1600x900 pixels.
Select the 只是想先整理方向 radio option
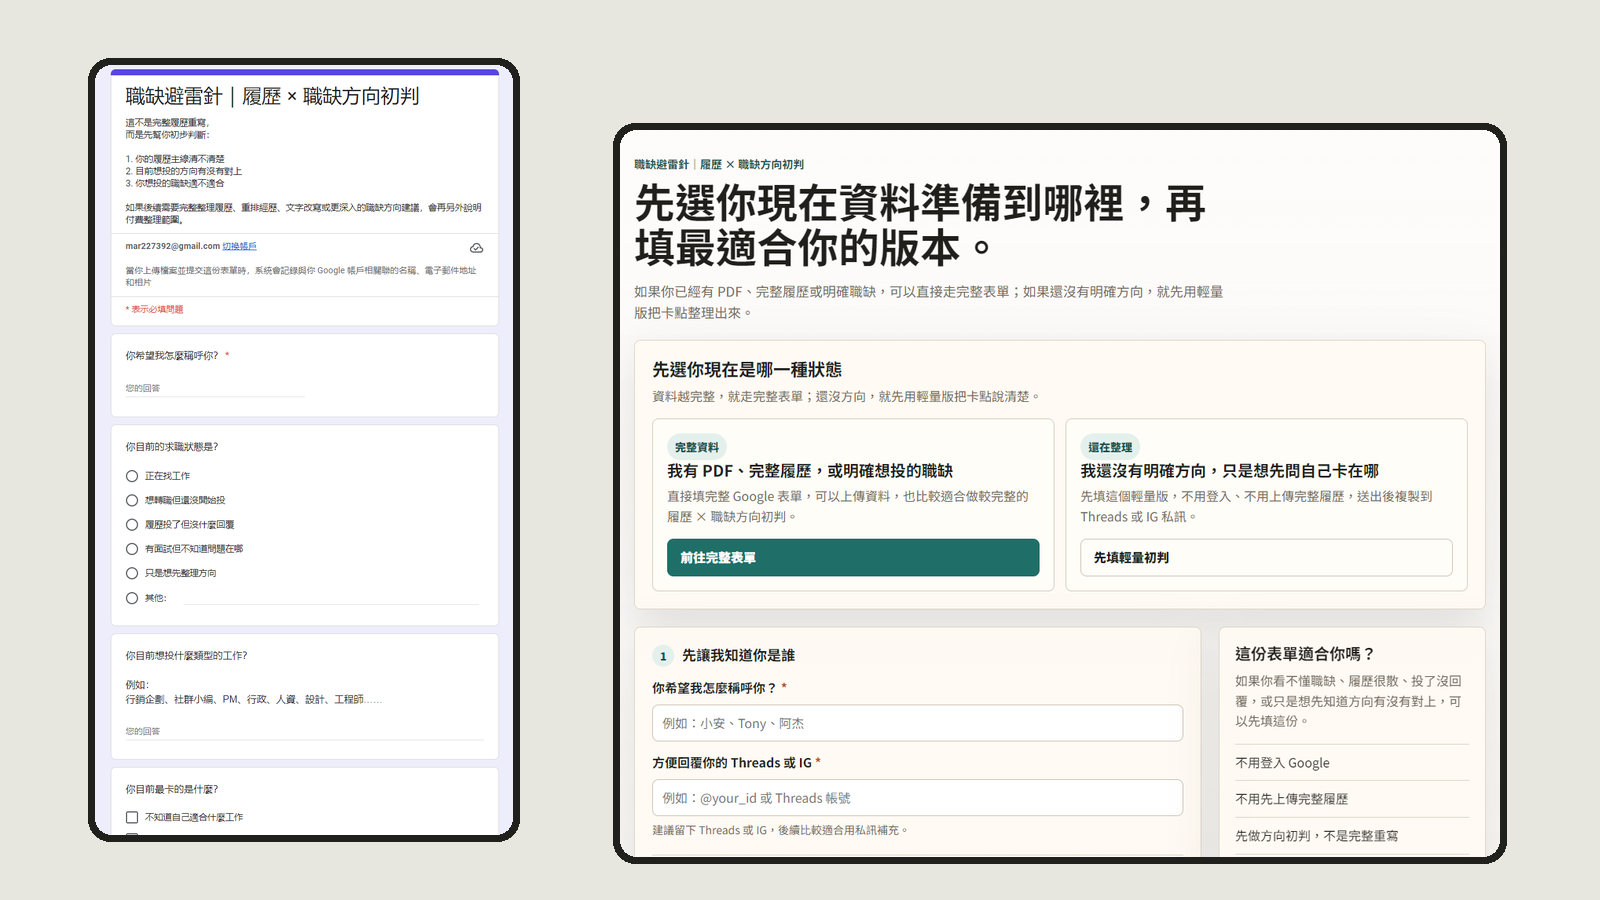click(x=132, y=573)
